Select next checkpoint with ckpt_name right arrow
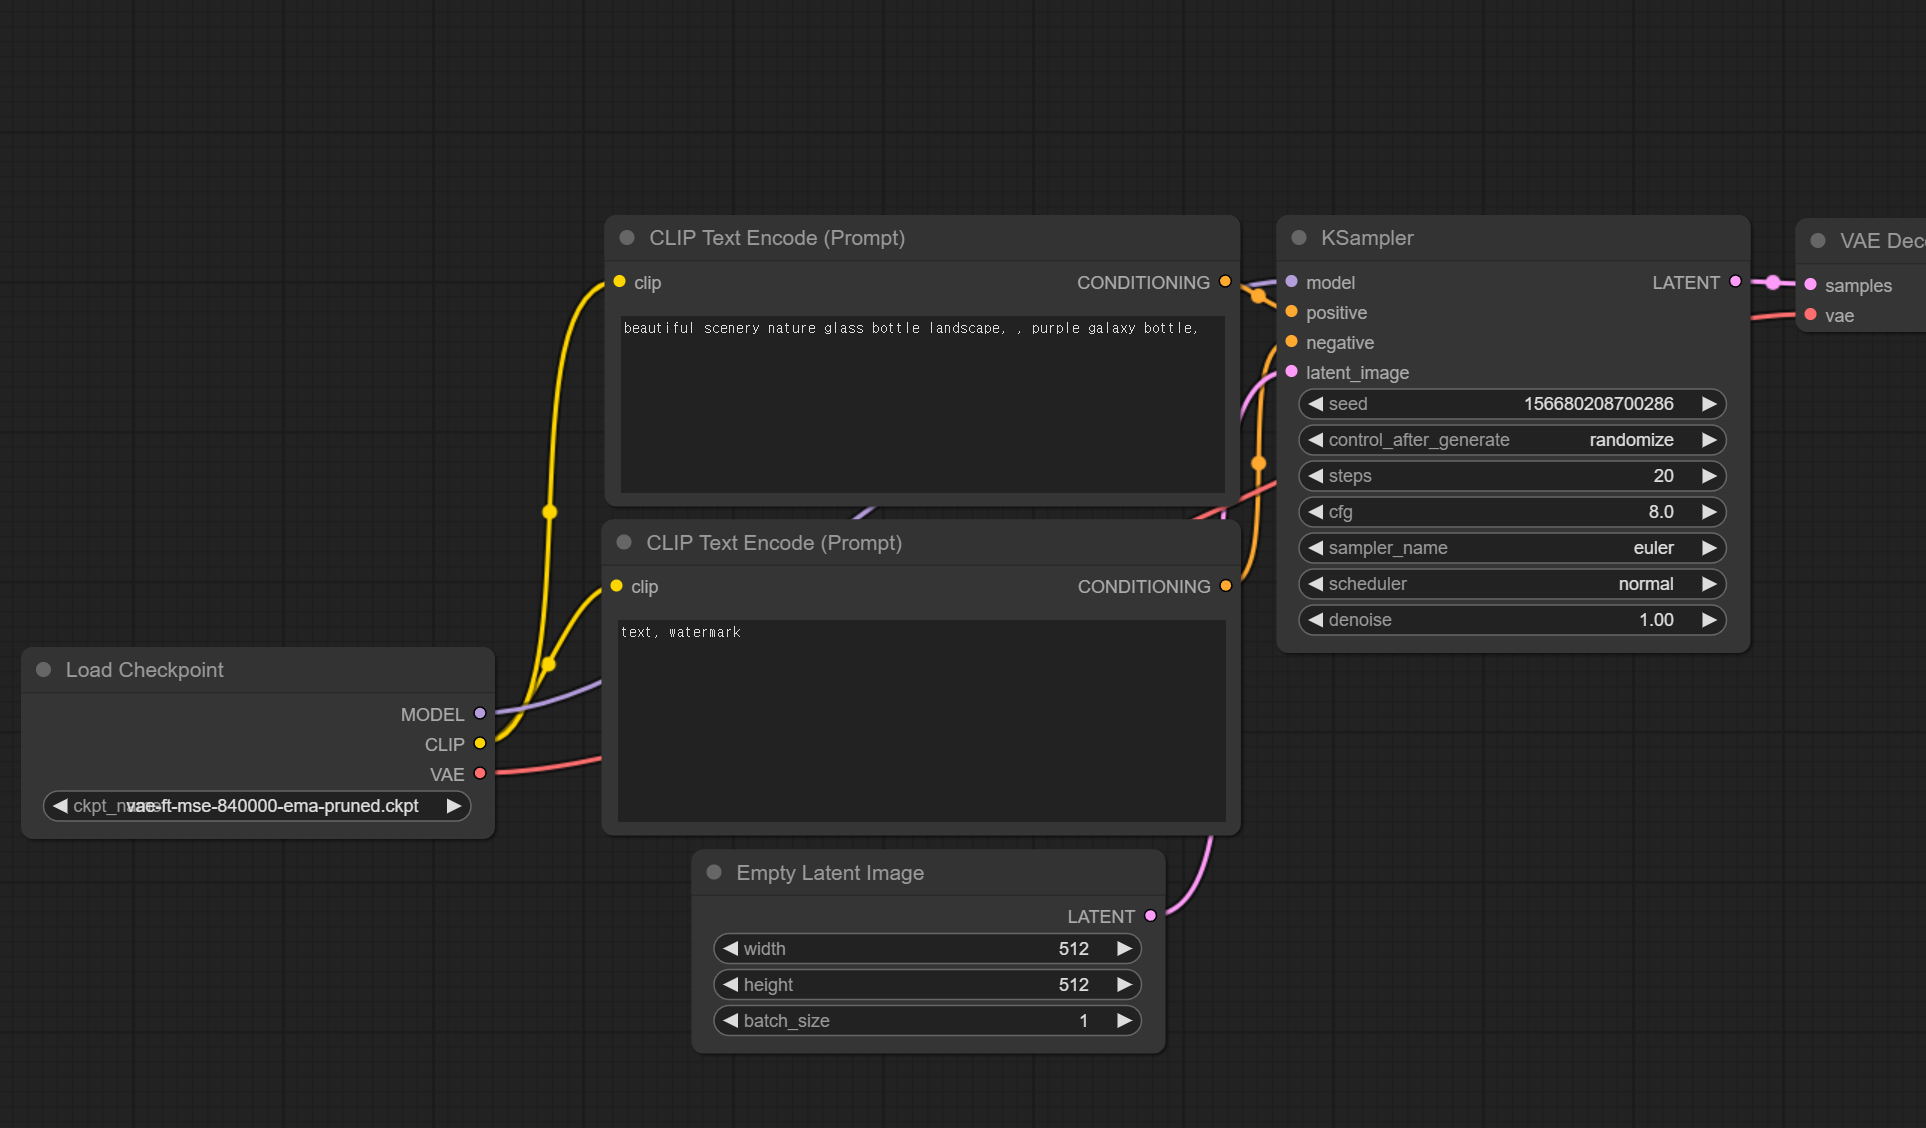 pos(454,806)
